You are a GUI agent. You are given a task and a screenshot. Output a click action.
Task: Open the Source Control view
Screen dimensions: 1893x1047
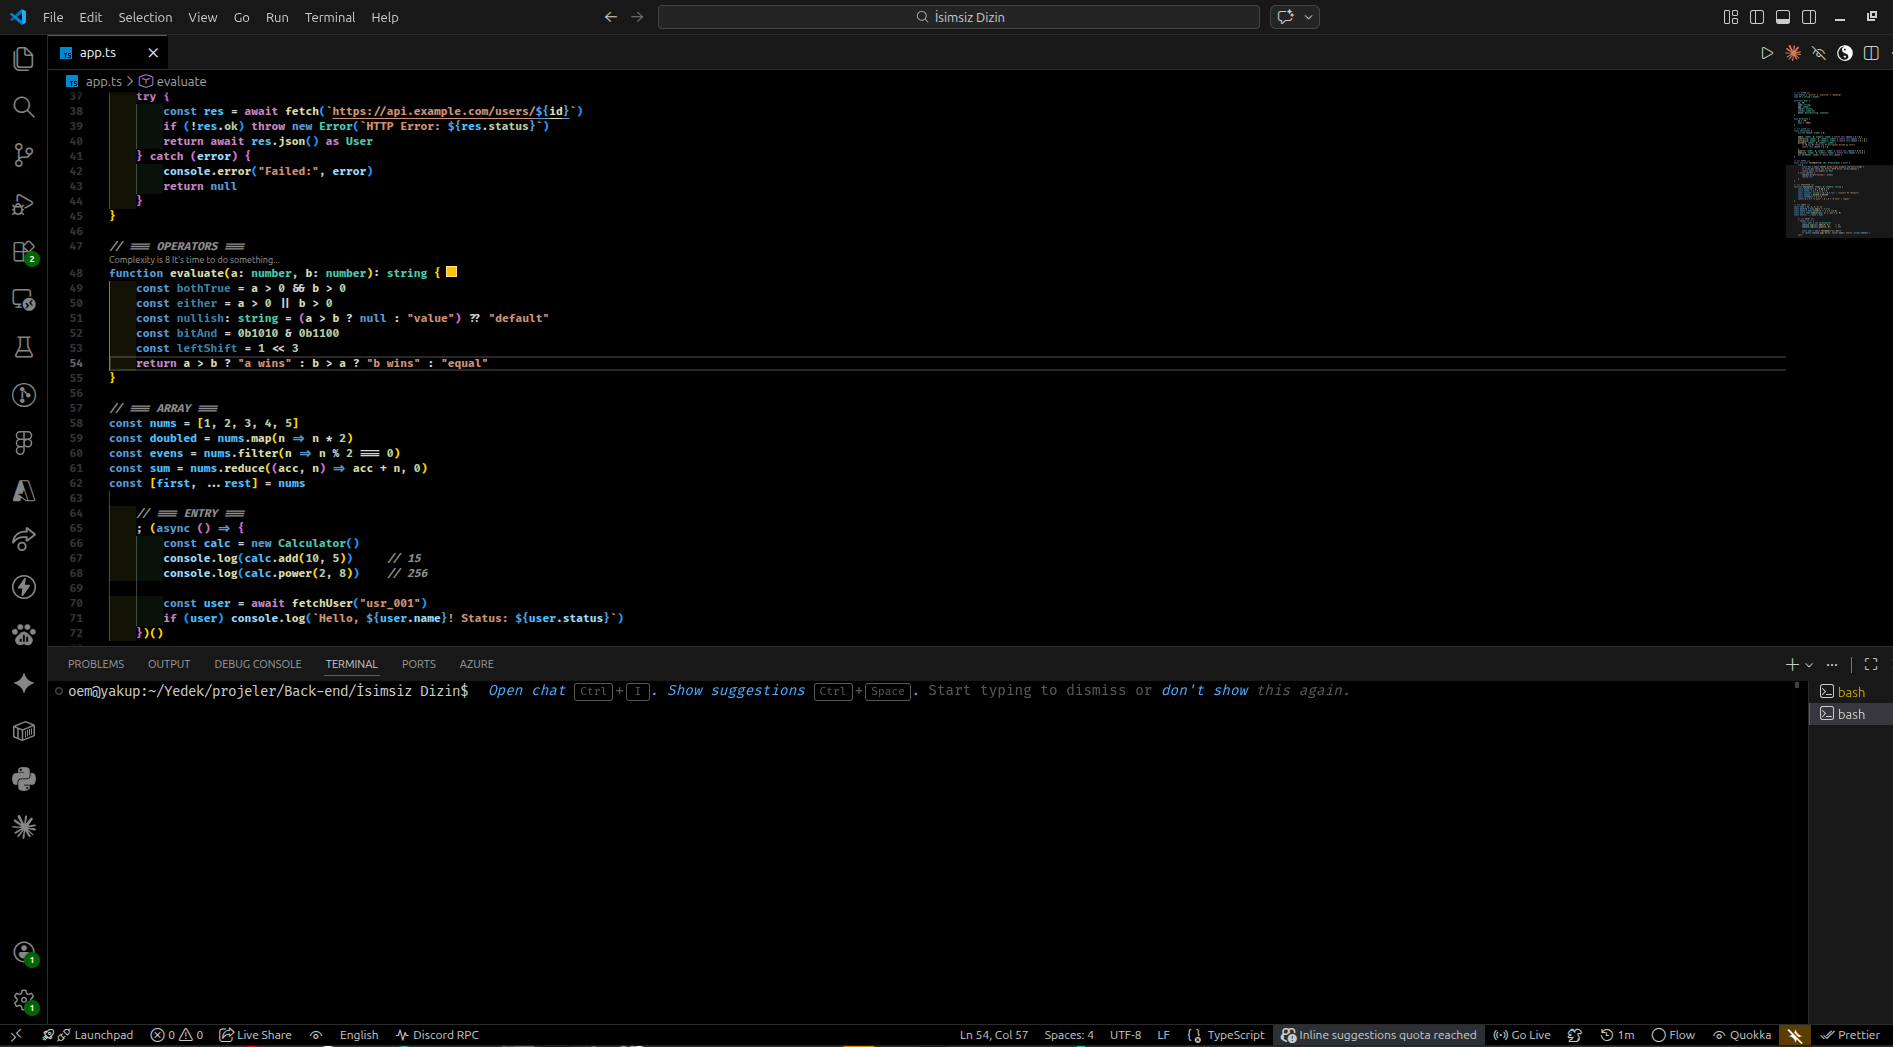pos(24,155)
